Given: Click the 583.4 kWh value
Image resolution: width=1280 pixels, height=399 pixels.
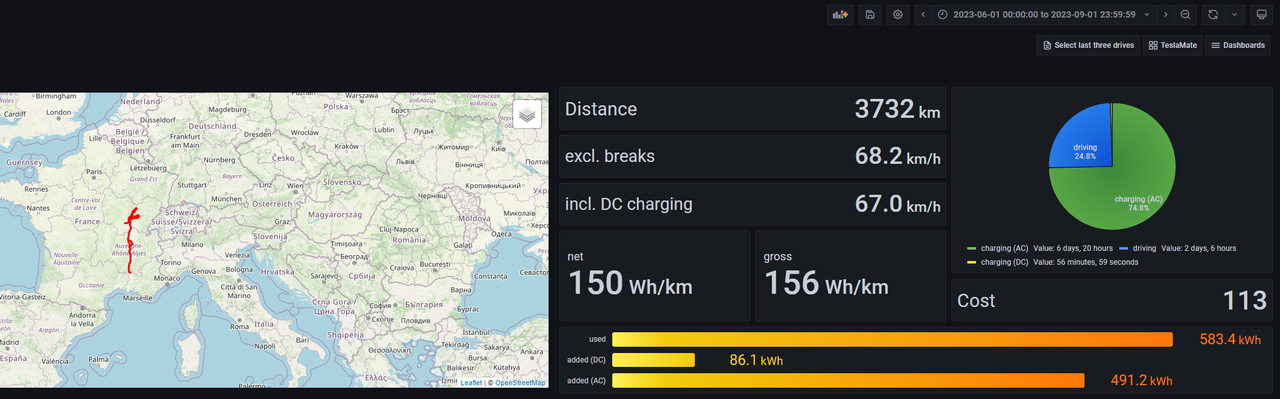Looking at the screenshot, I should coord(1230,340).
